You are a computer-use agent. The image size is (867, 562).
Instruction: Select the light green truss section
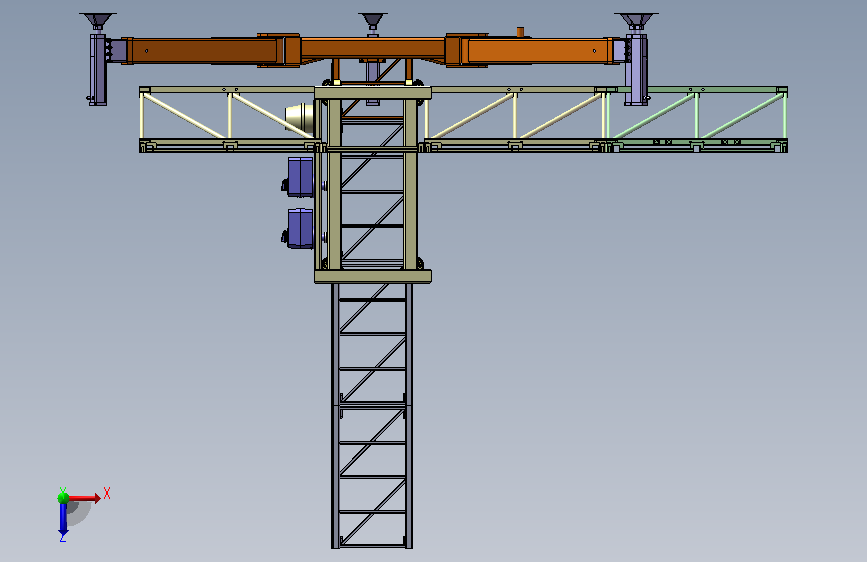(697, 118)
